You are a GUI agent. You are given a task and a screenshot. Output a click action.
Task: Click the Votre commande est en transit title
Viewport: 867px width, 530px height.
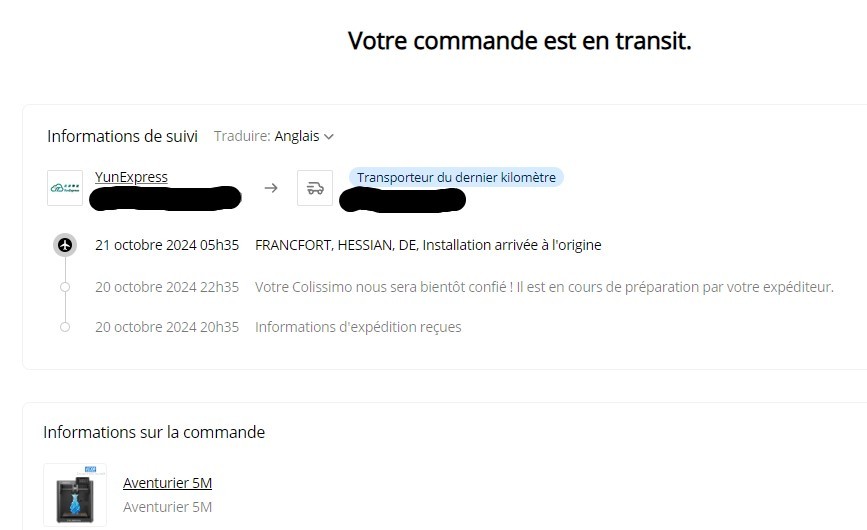pos(519,41)
